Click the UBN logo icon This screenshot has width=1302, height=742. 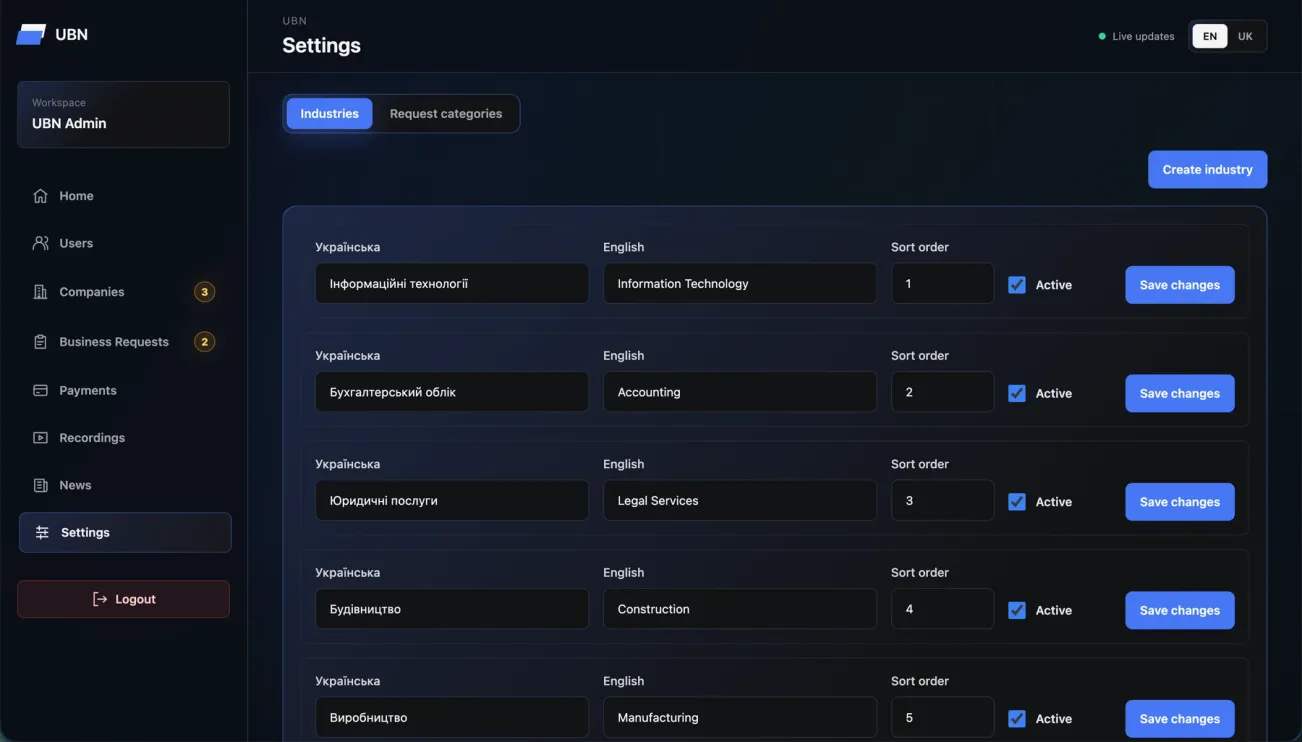click(x=31, y=34)
